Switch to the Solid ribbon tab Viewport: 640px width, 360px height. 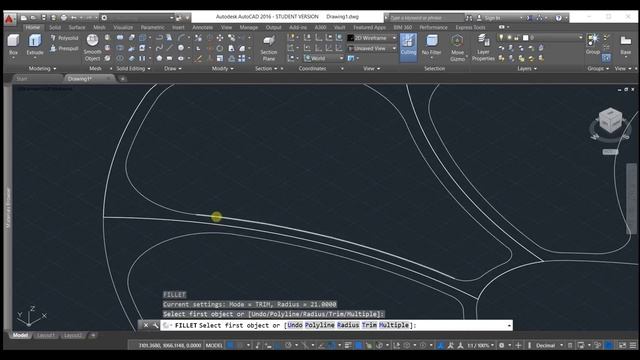pos(55,27)
